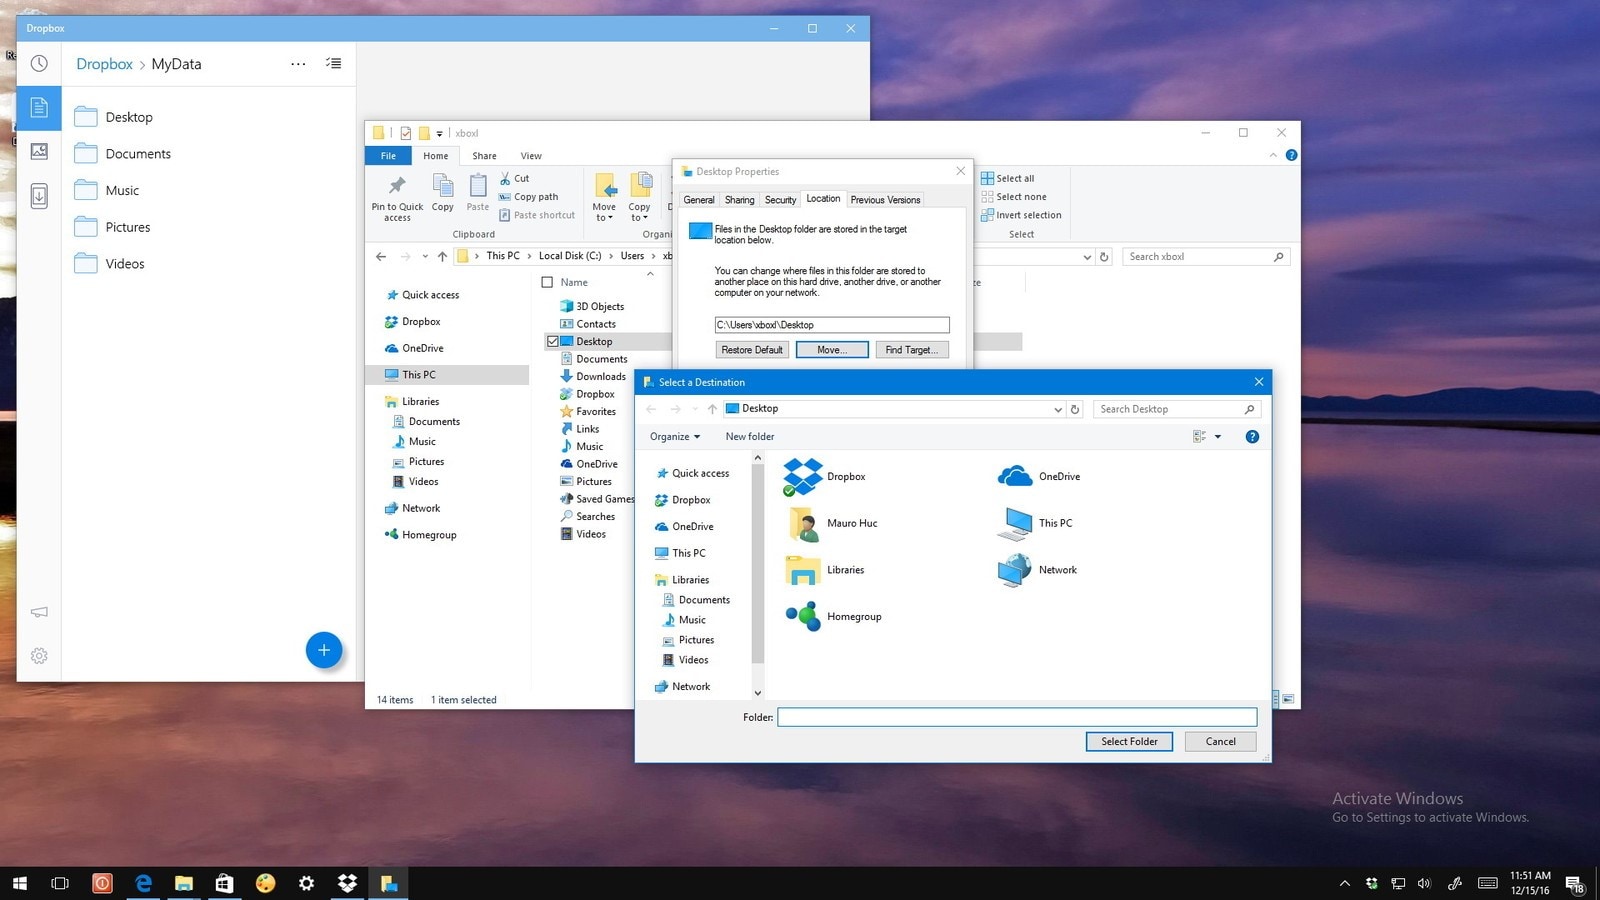The image size is (1600, 900).
Task: Expand the view options arrow in destination dialog
Action: (x=1218, y=437)
